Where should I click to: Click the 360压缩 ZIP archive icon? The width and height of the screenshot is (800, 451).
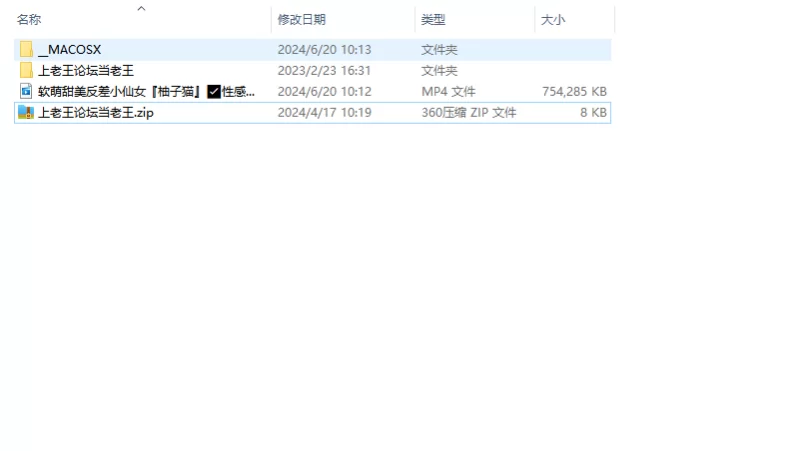point(26,112)
